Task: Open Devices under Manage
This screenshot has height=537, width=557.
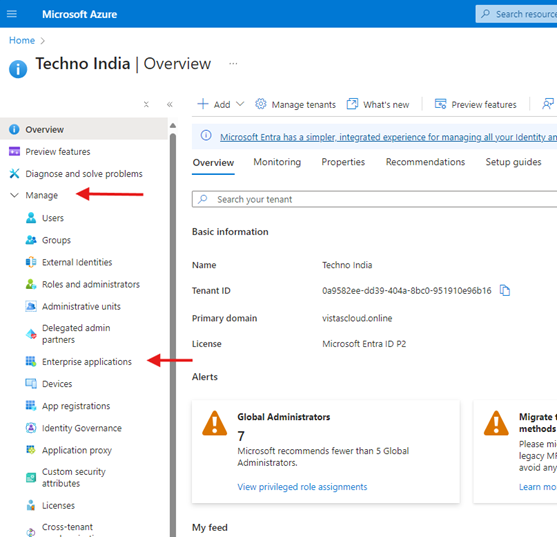Action: click(x=57, y=384)
